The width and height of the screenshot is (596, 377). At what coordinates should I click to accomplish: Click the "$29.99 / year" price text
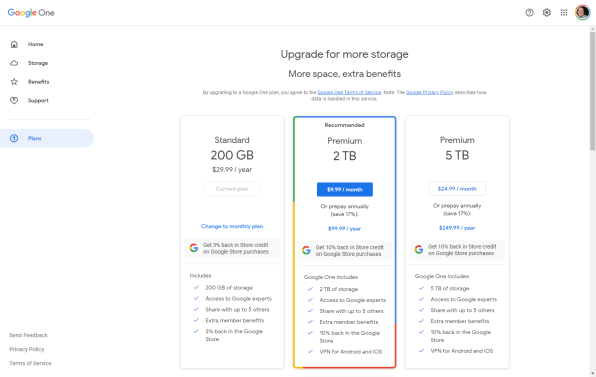click(232, 169)
